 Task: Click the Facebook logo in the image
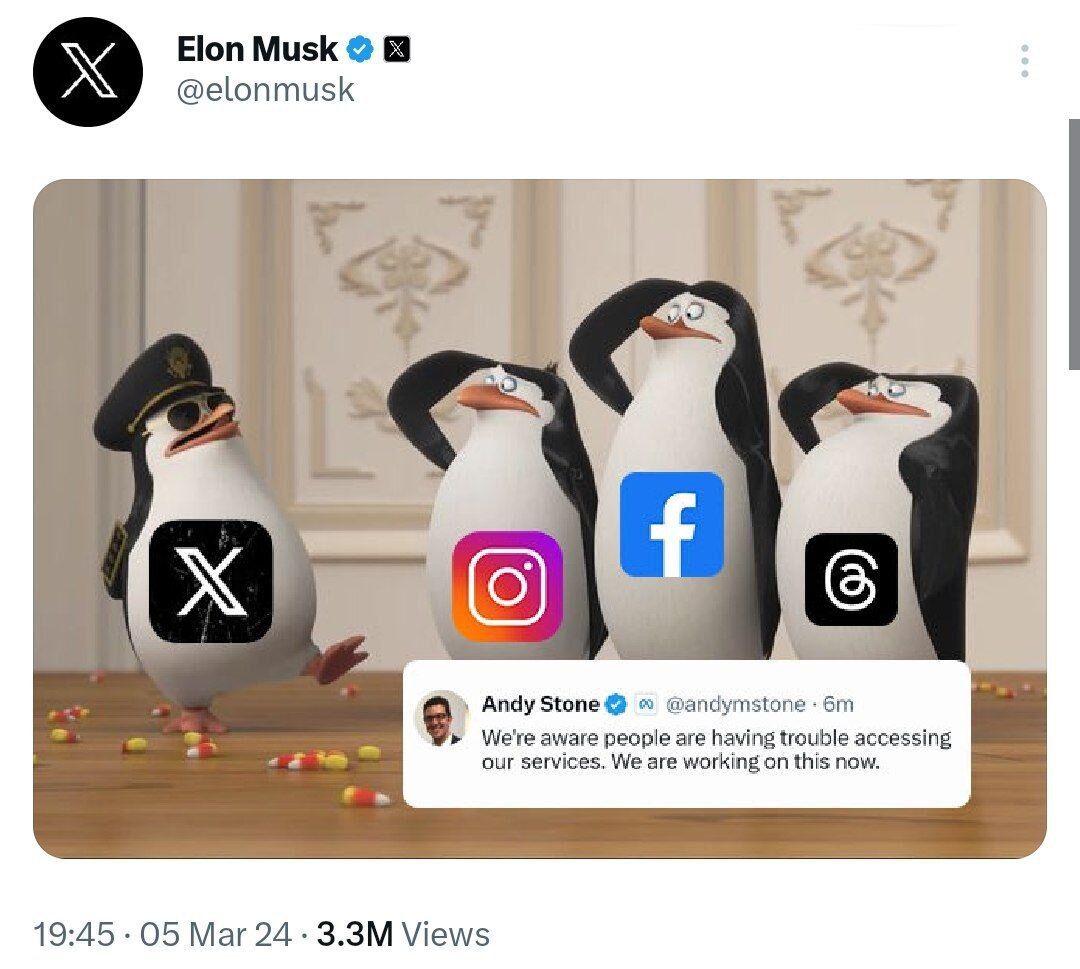[x=671, y=524]
